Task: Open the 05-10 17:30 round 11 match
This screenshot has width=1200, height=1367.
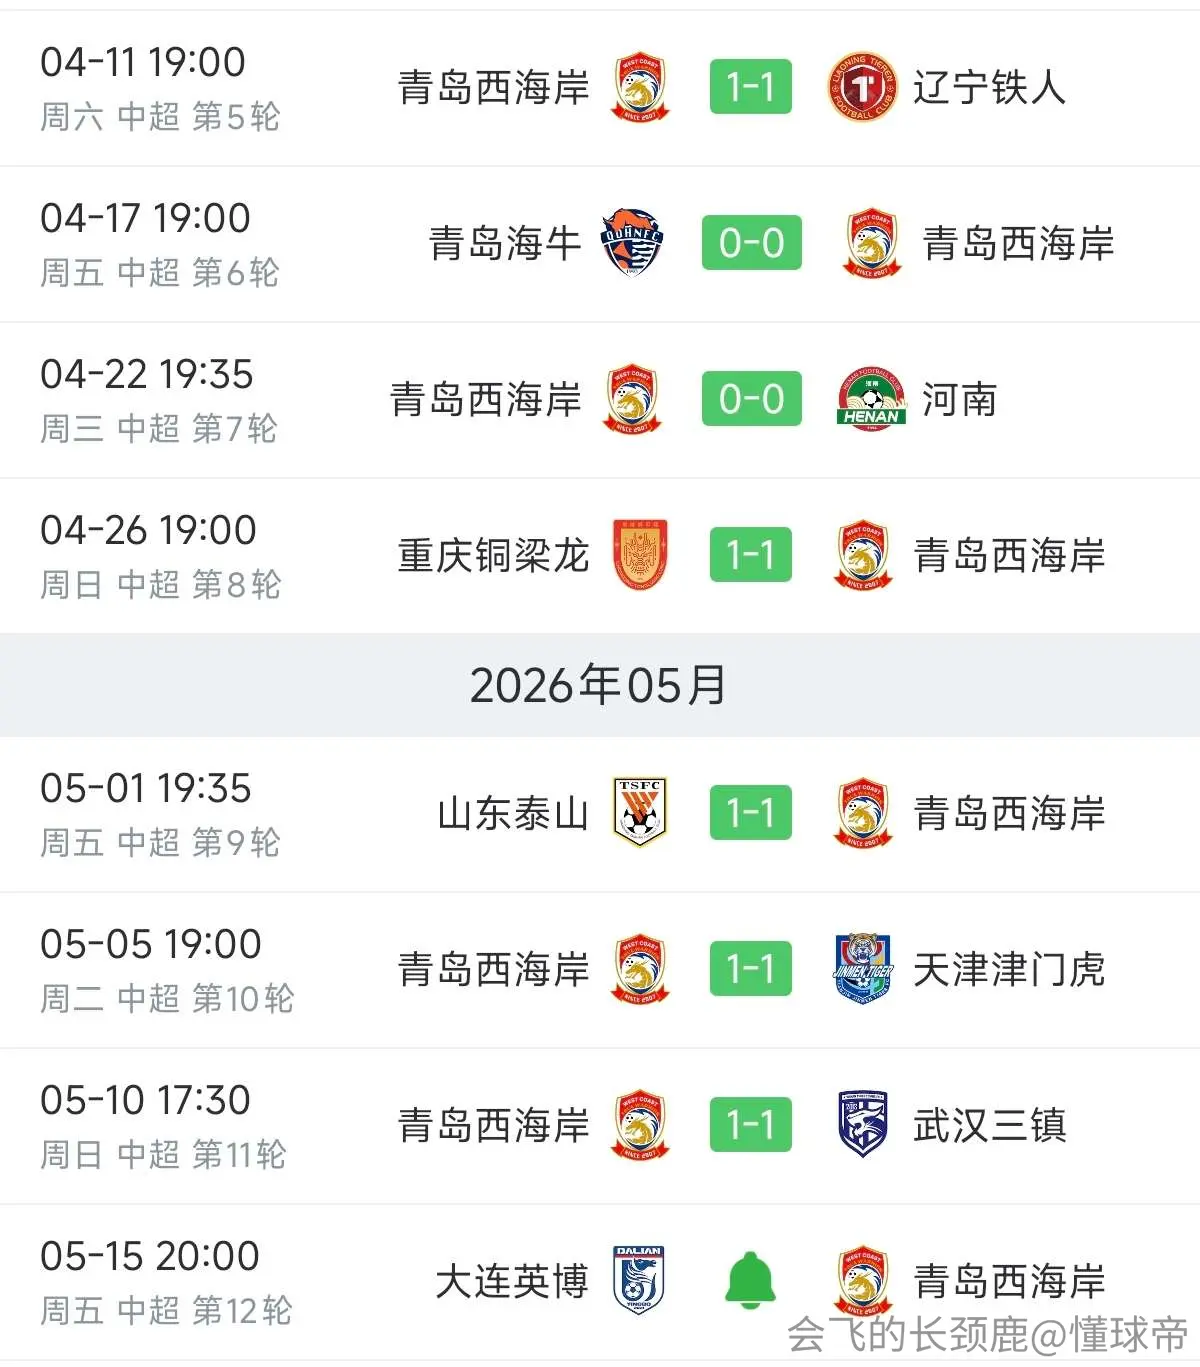Action: click(x=600, y=1126)
